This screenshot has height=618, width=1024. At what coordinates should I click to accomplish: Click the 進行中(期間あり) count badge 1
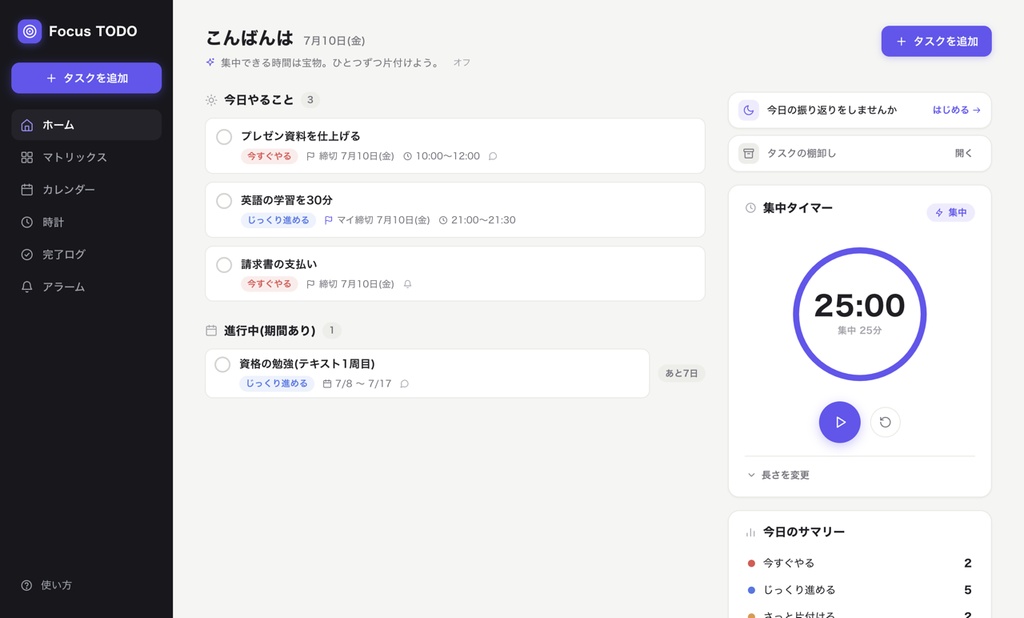point(332,331)
